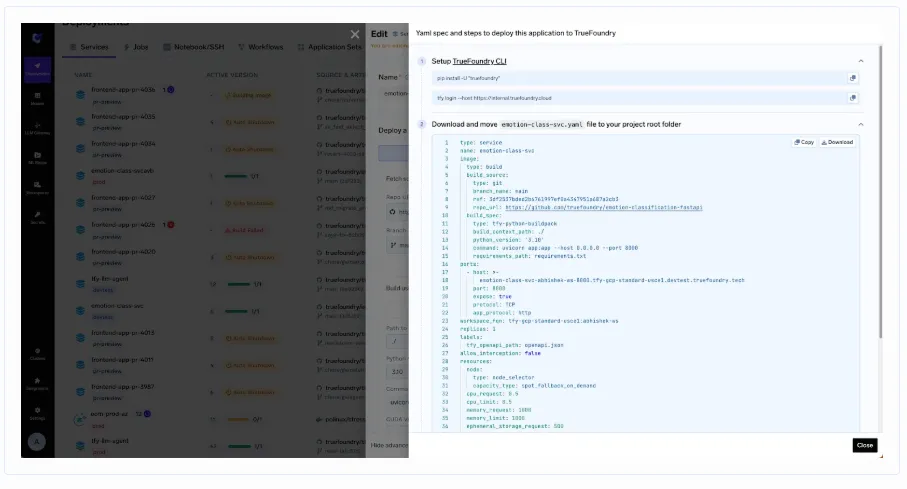Open the Application Sets tab

(x=329, y=47)
